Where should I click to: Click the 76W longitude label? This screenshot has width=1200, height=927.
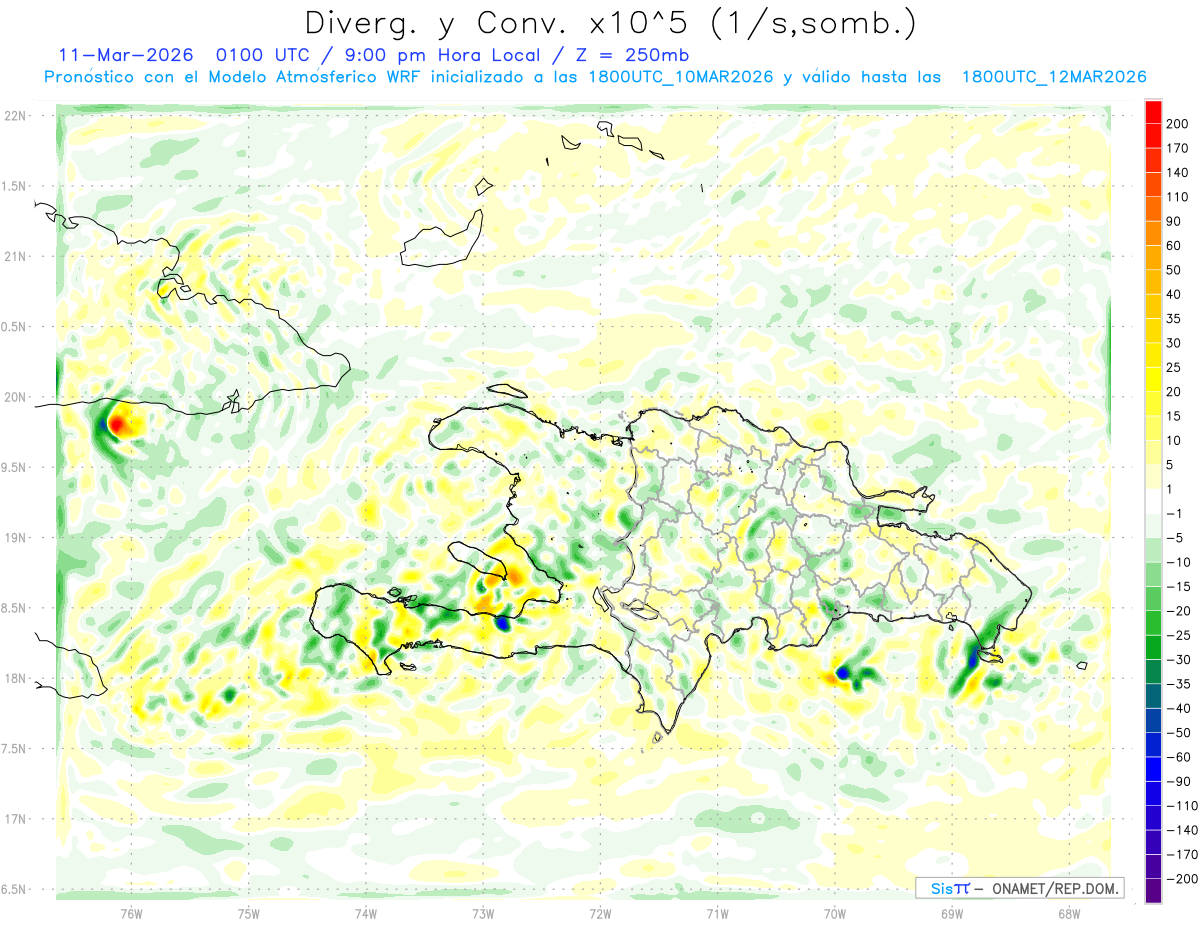click(131, 914)
